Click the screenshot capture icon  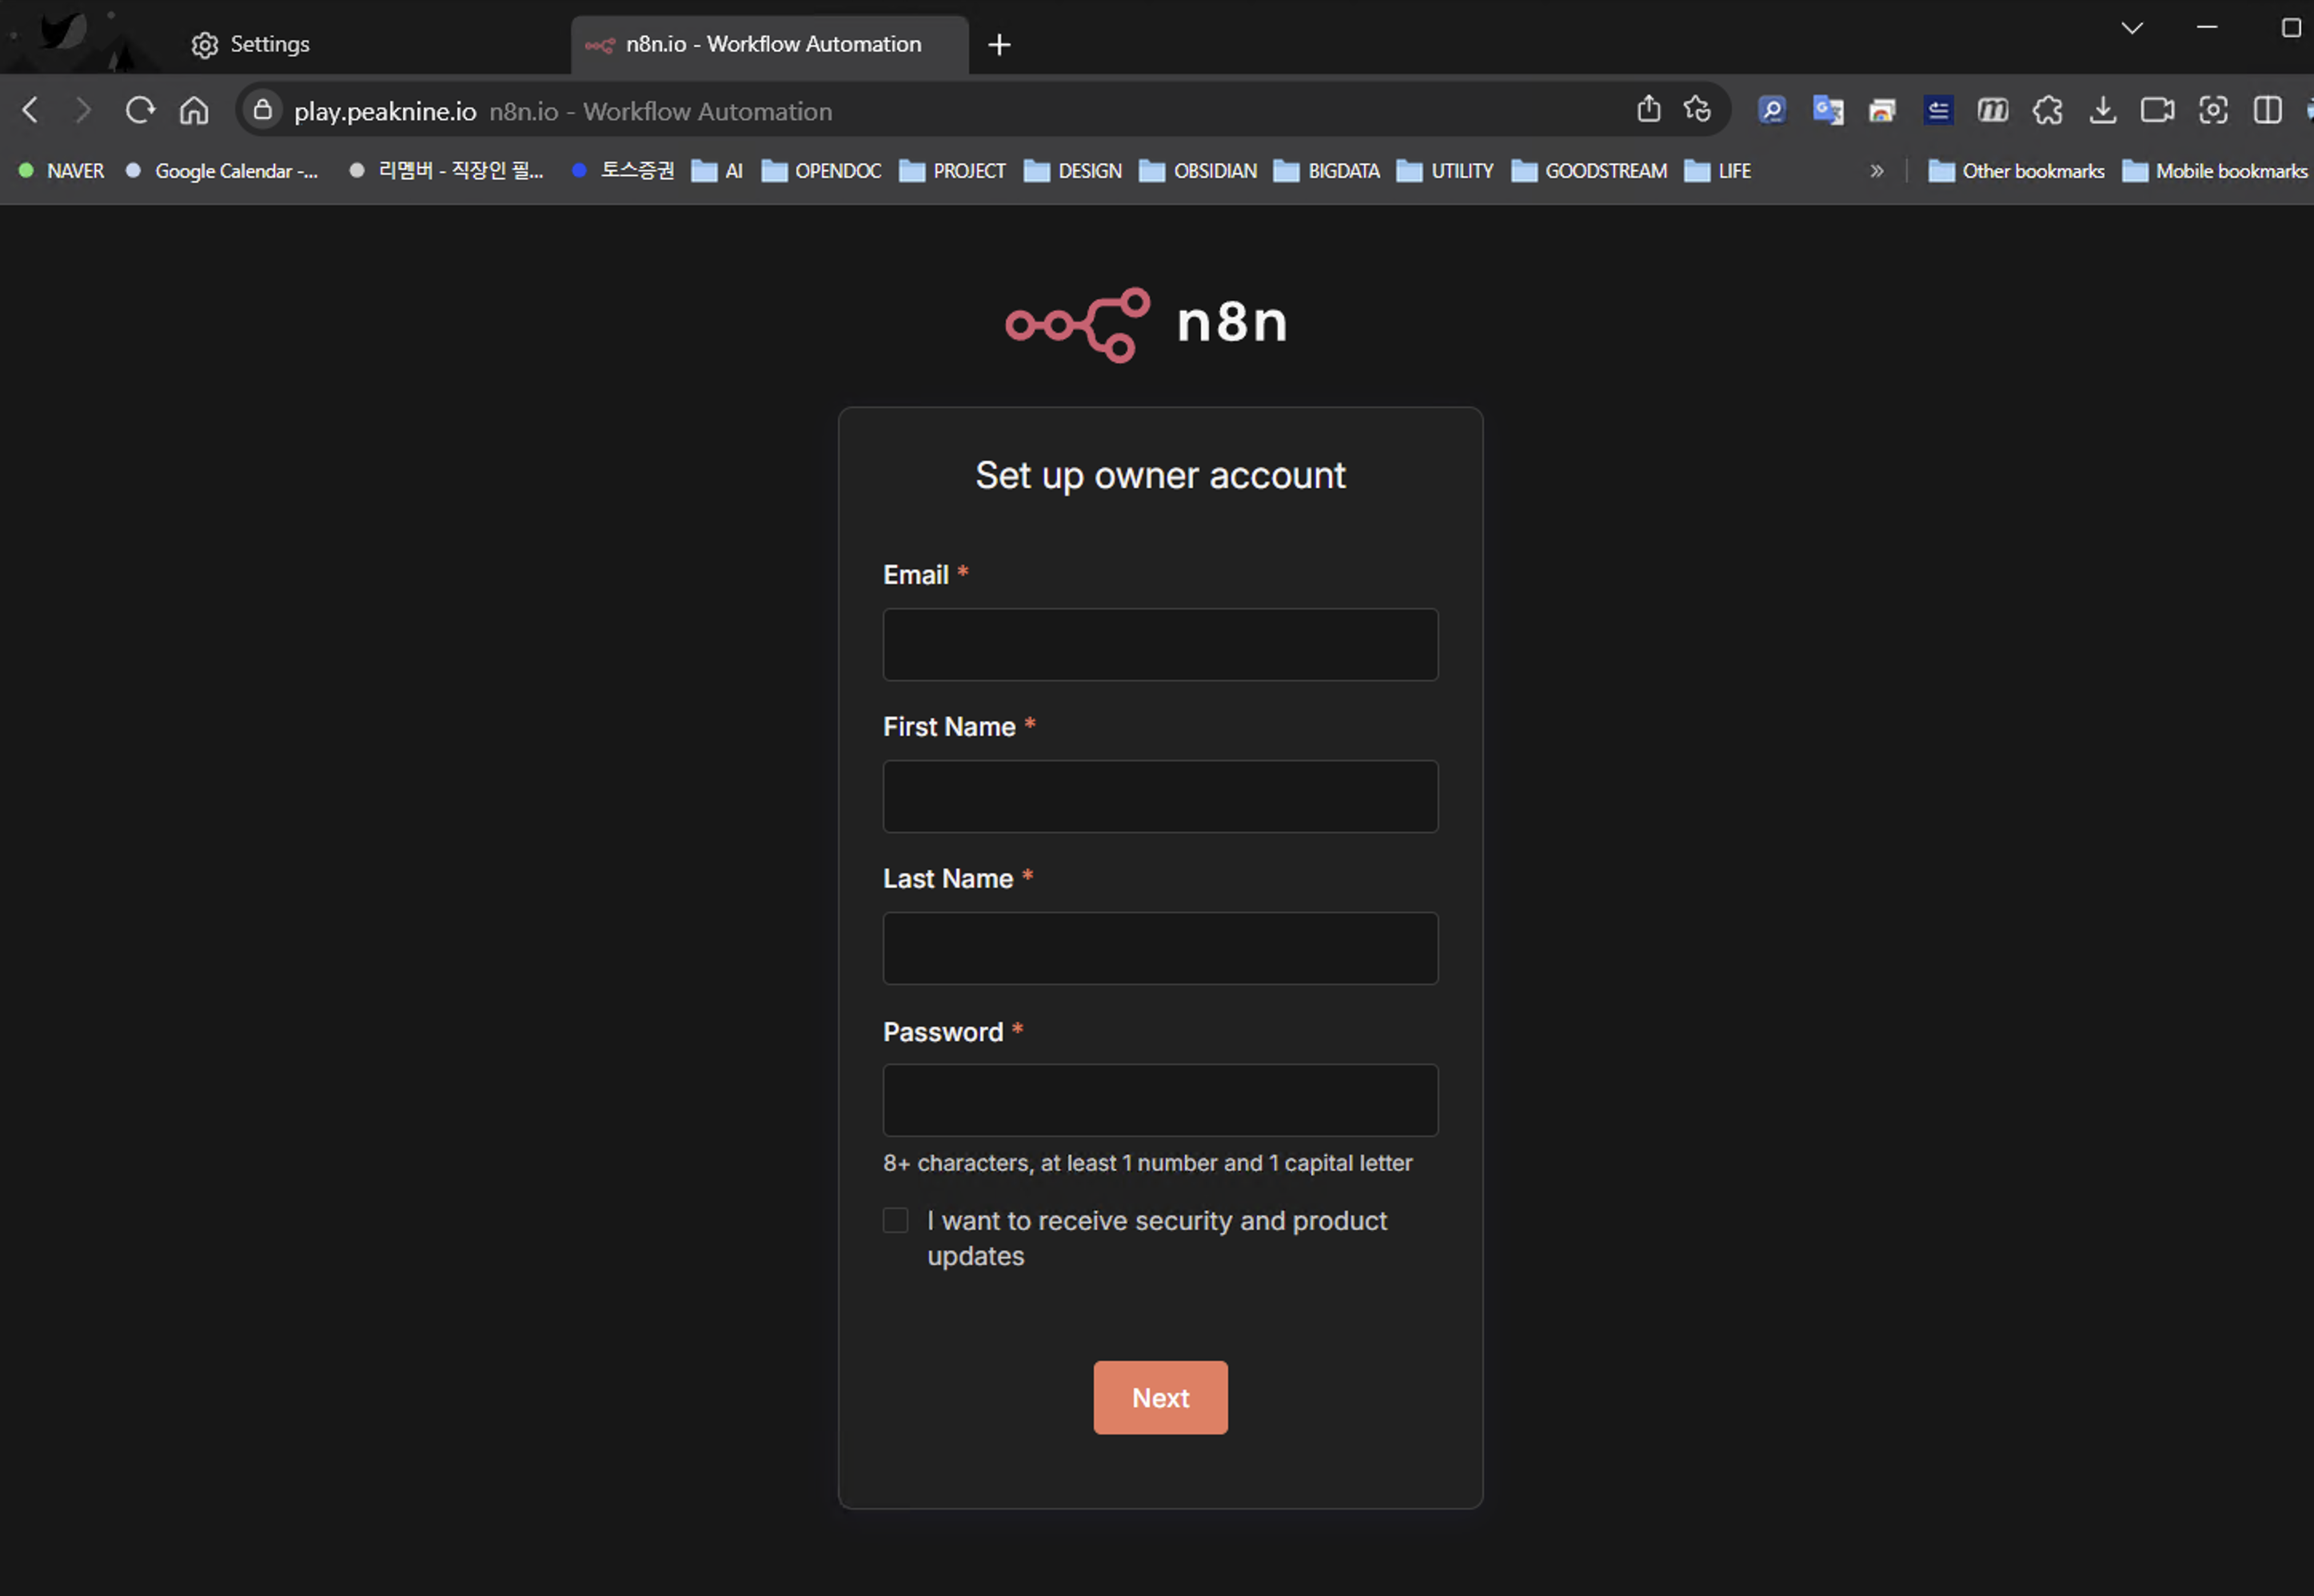(x=2212, y=110)
